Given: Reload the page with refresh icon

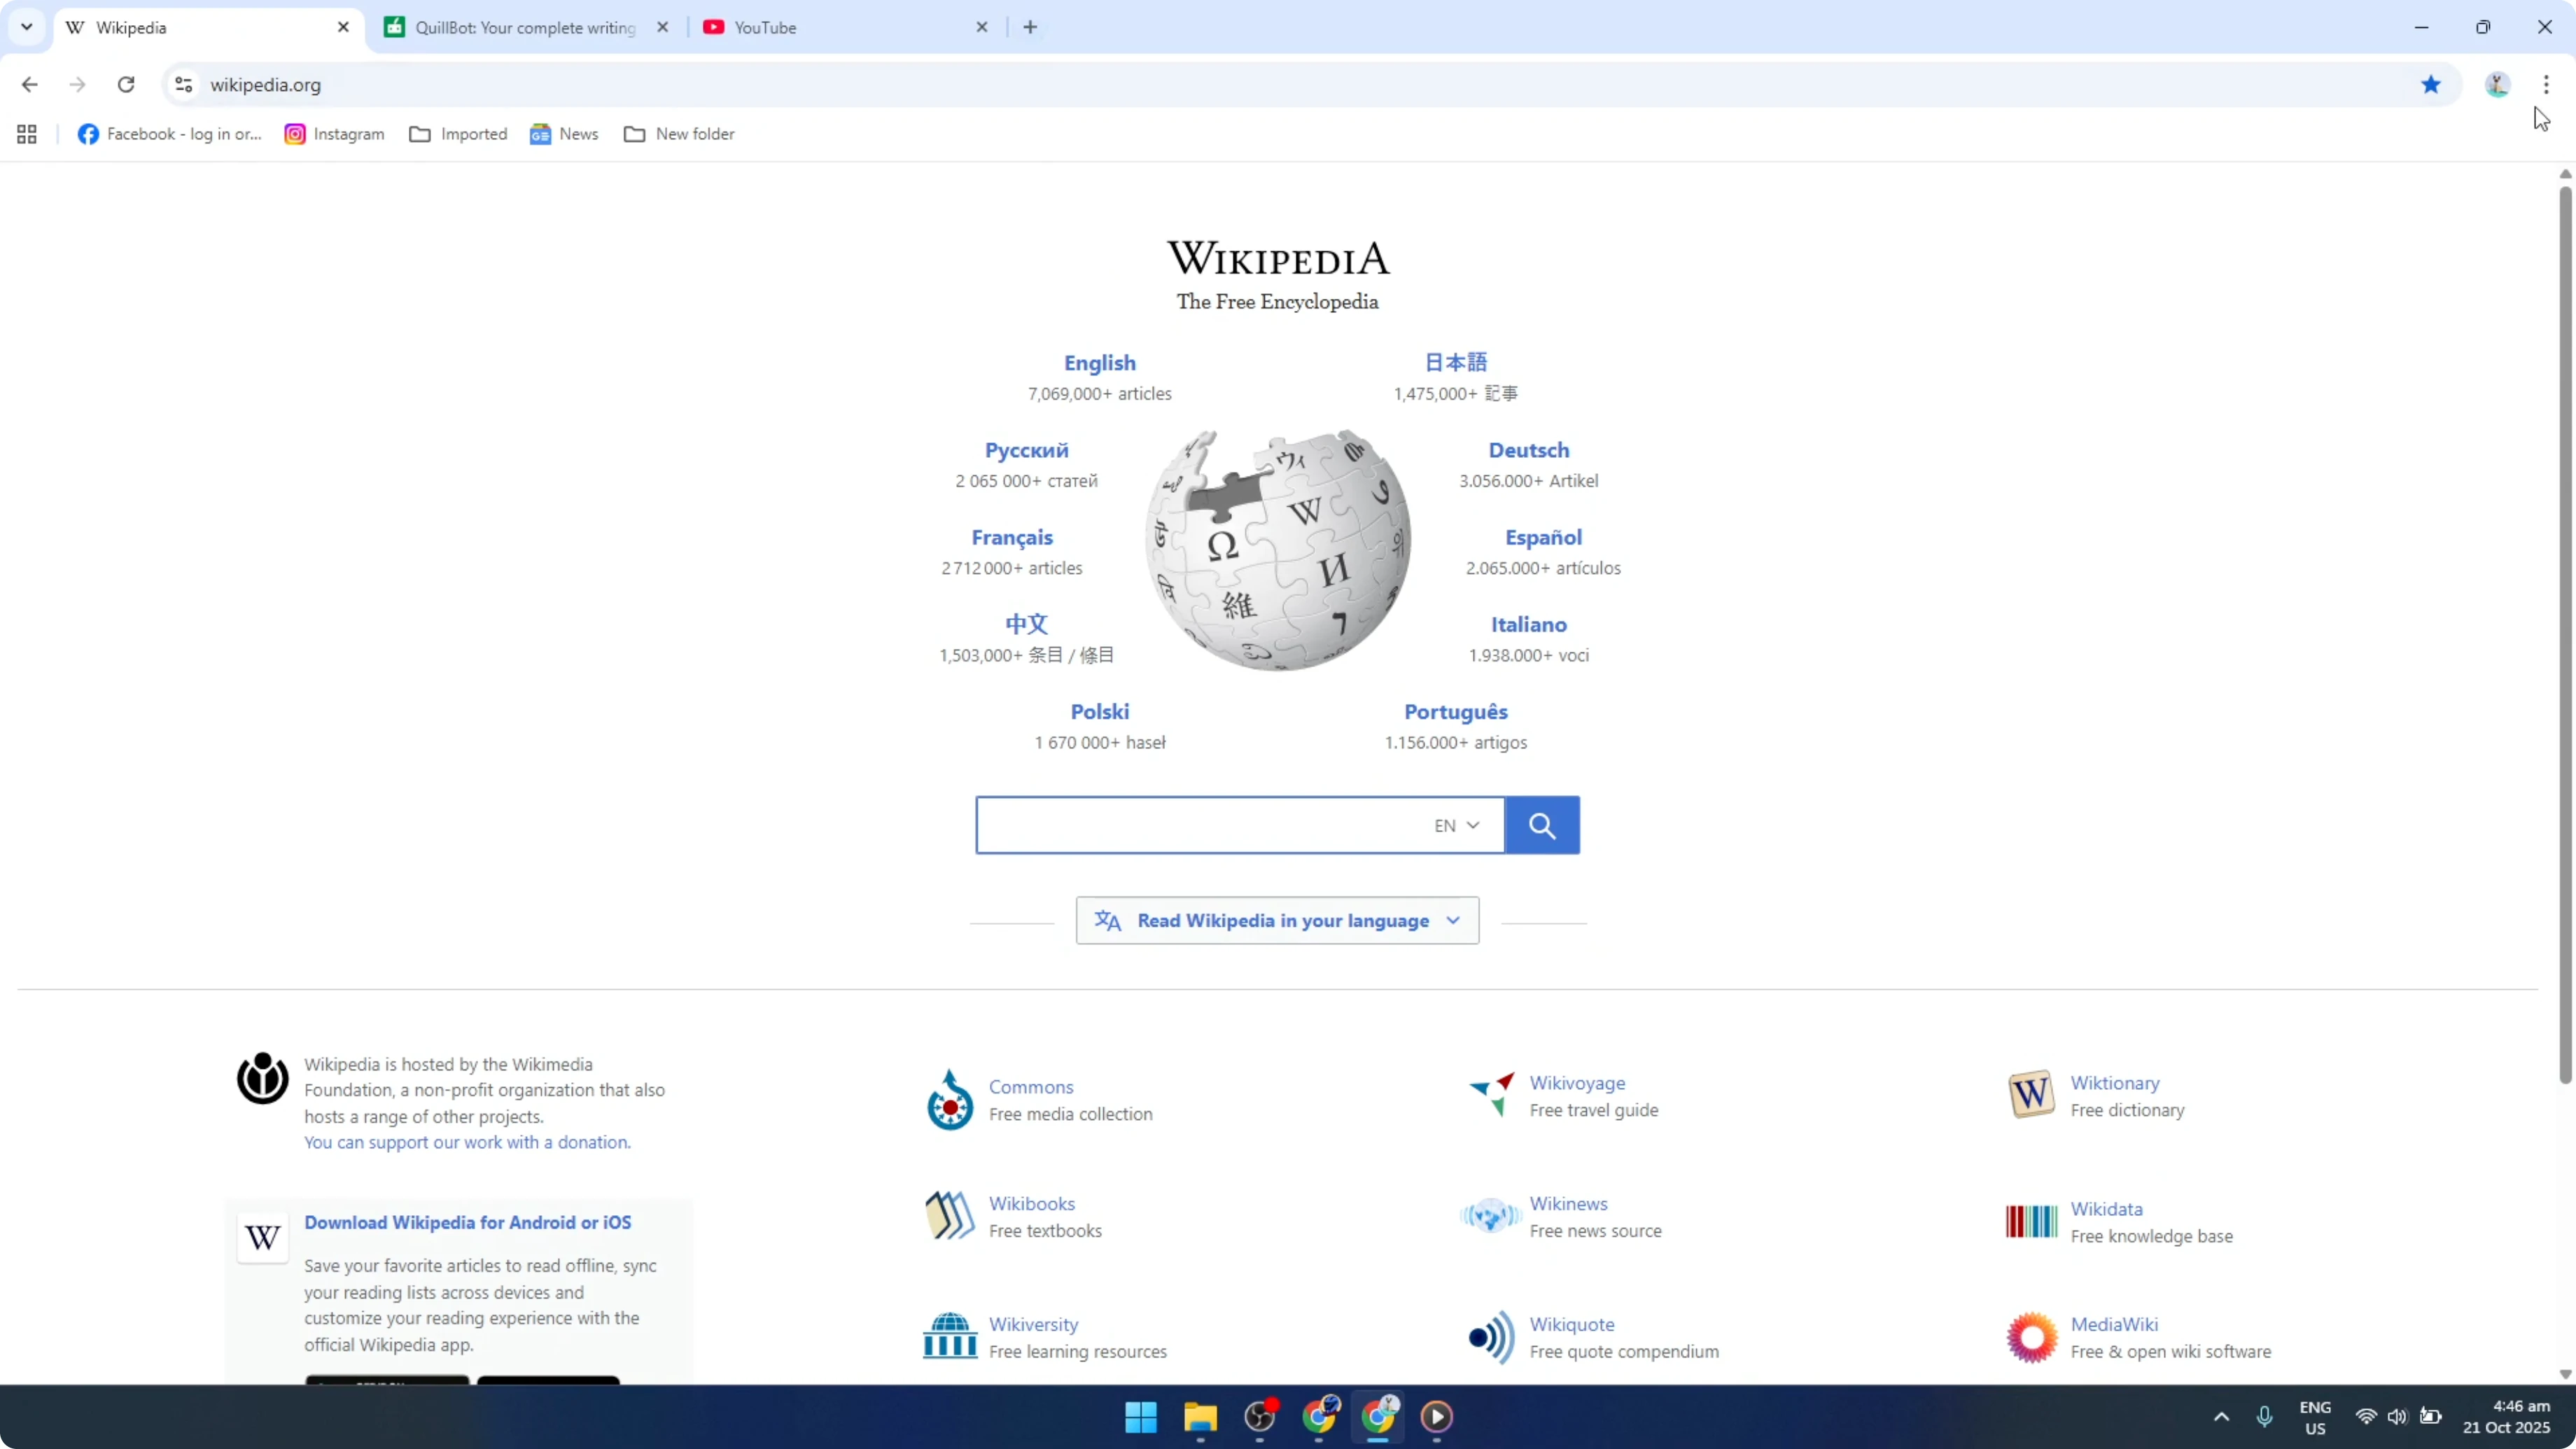Looking at the screenshot, I should tap(126, 85).
